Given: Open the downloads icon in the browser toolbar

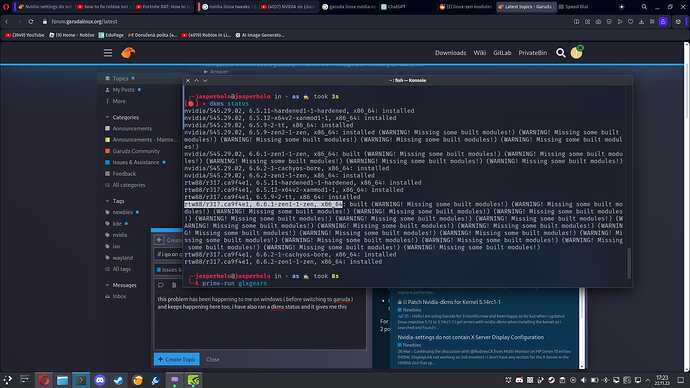Looking at the screenshot, I should click(x=641, y=22).
